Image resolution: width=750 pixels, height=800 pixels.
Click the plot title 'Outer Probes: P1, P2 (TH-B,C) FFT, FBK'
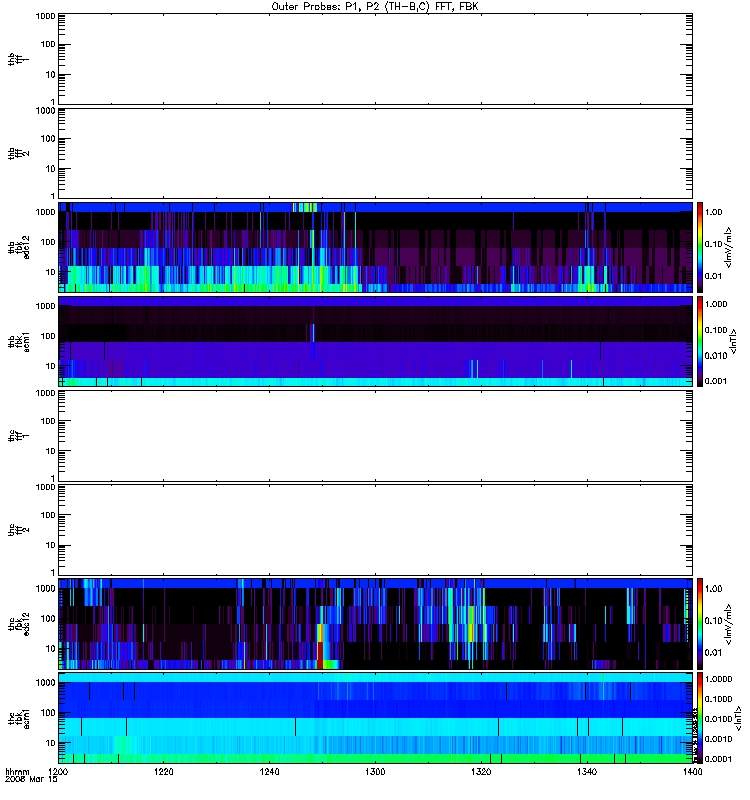375,7
